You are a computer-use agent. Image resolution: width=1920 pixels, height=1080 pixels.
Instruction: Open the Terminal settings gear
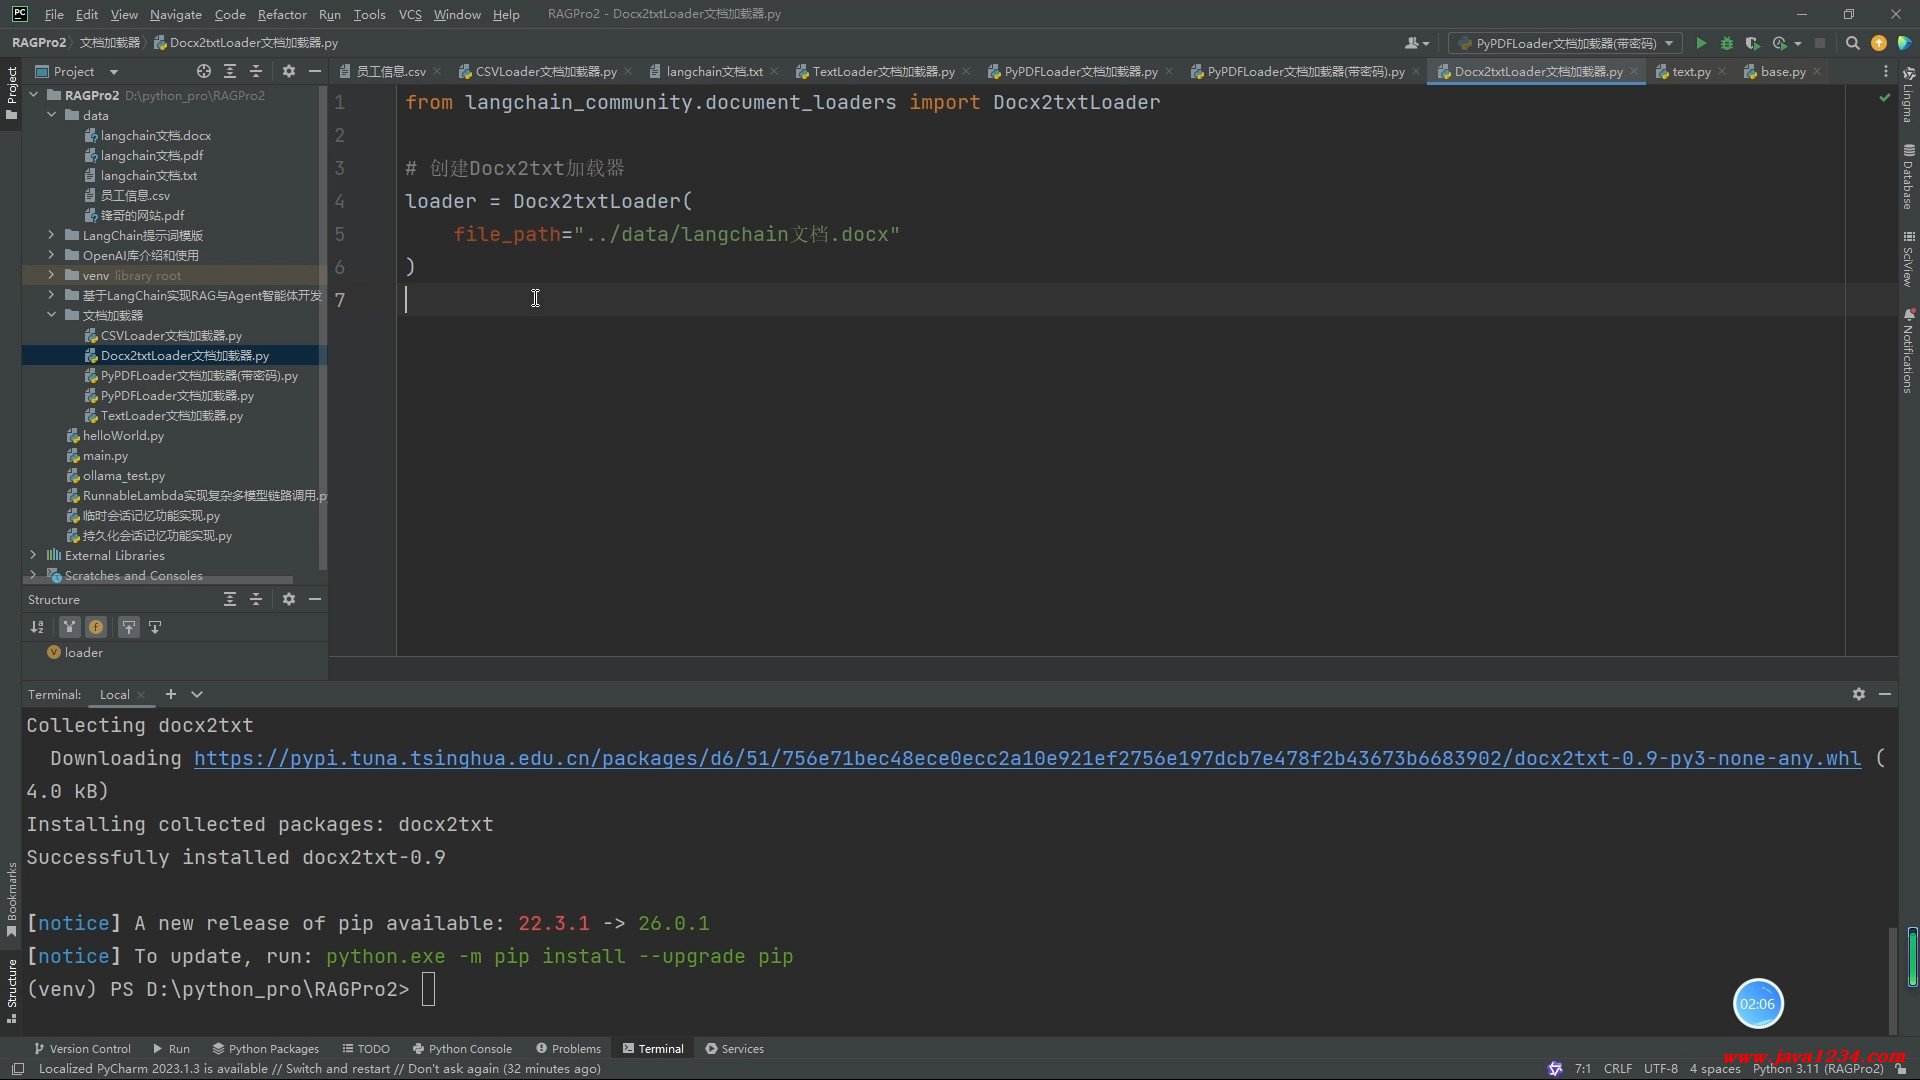pos(1858,694)
